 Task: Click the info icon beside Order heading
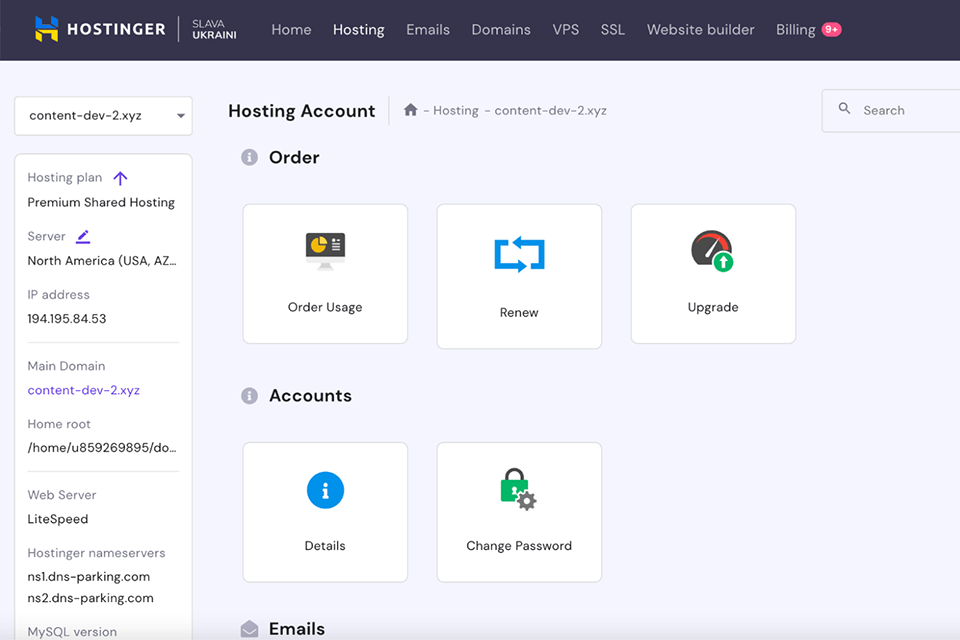pos(250,157)
